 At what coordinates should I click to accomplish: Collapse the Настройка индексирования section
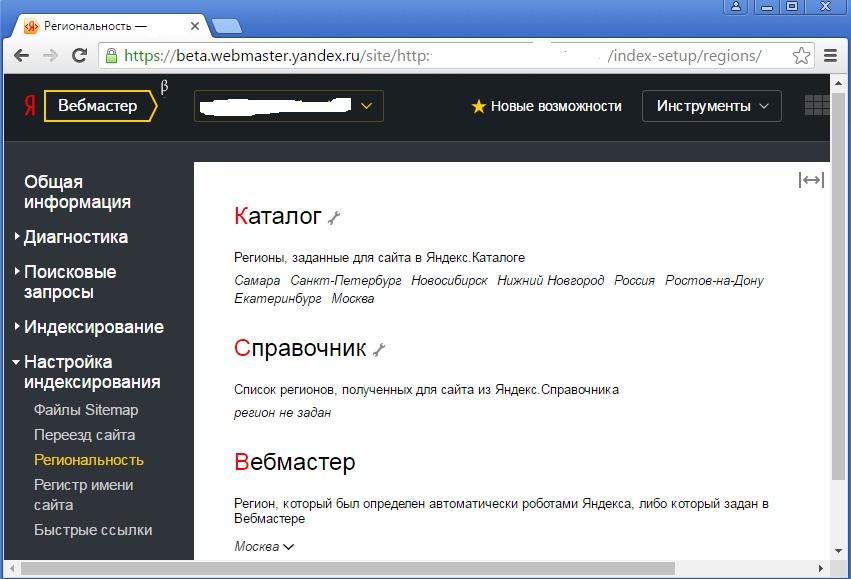(91, 372)
